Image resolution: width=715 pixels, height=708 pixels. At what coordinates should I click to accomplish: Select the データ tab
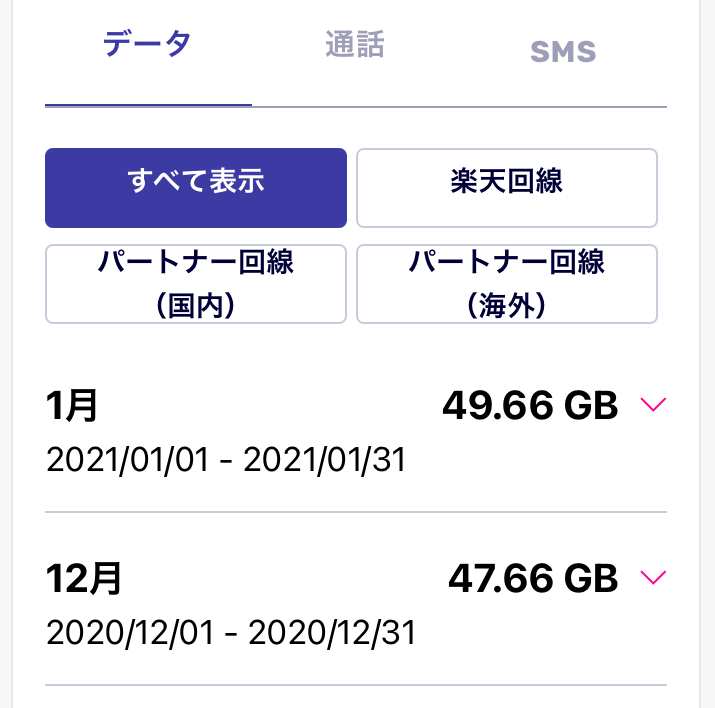click(147, 44)
